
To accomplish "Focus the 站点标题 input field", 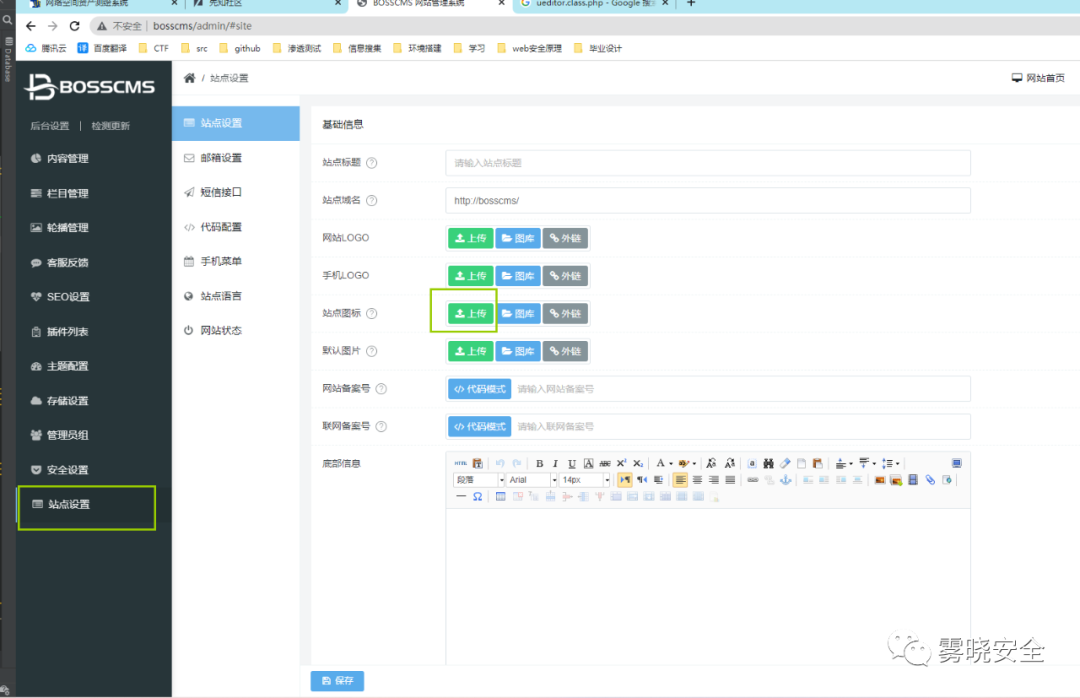I will [x=708, y=163].
